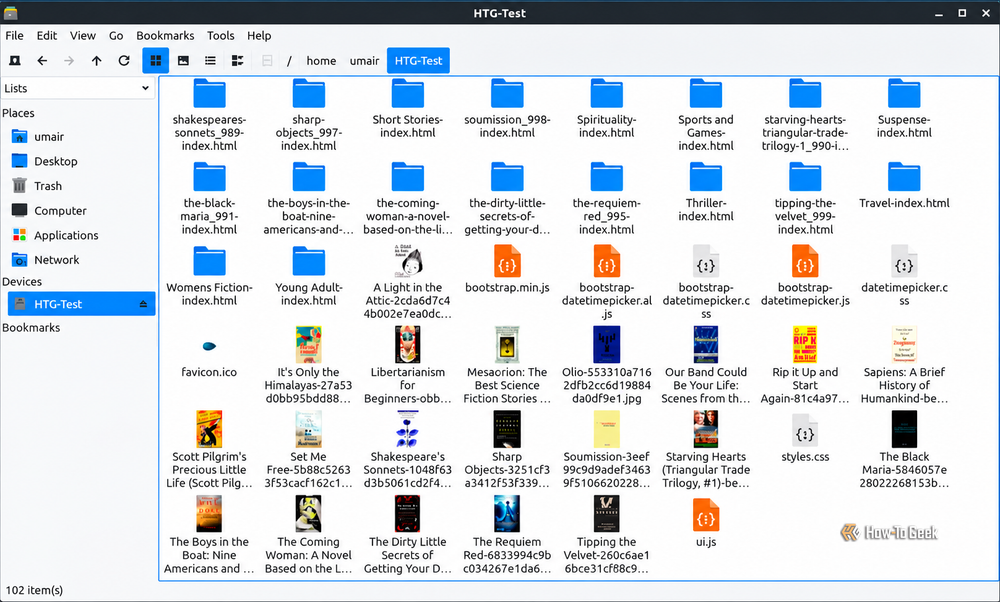
Task: Open the Bookmarks menu
Action: (165, 36)
